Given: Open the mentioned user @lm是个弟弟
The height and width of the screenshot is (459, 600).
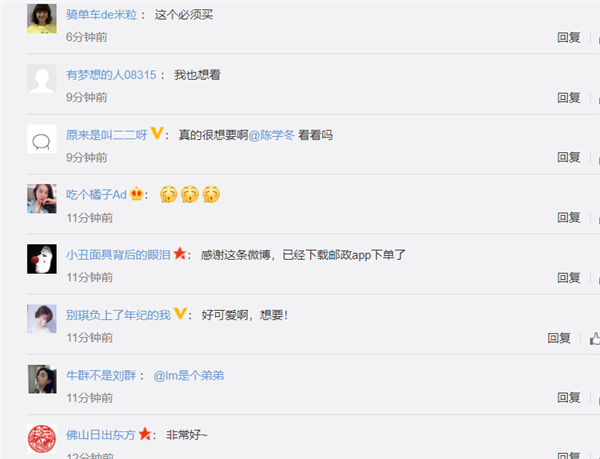Looking at the screenshot, I should 189,376.
